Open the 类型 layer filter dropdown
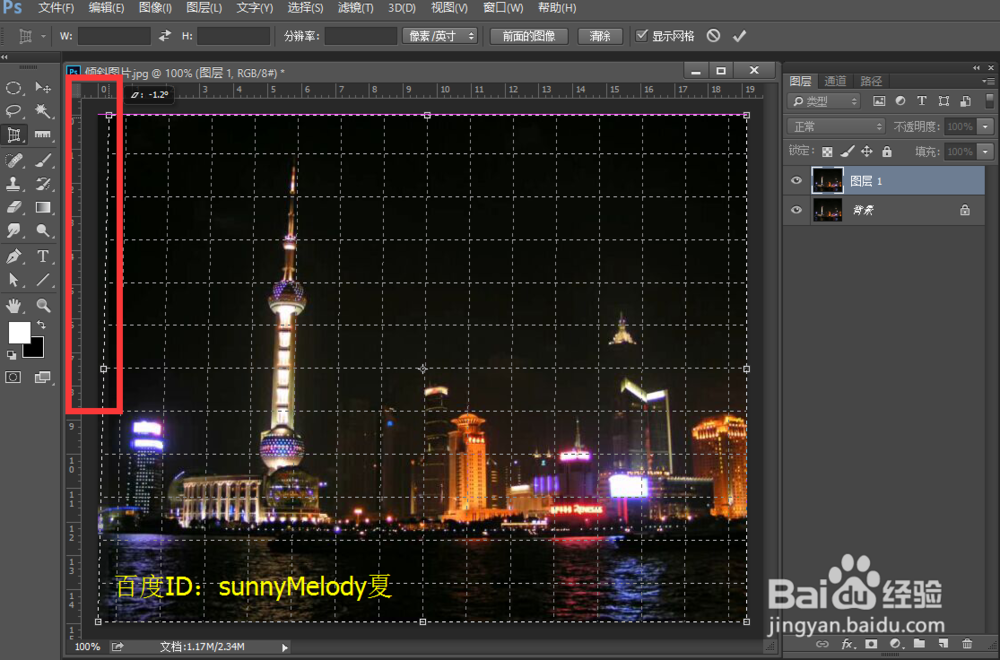Screen dimensions: 1000x660 (x=824, y=101)
